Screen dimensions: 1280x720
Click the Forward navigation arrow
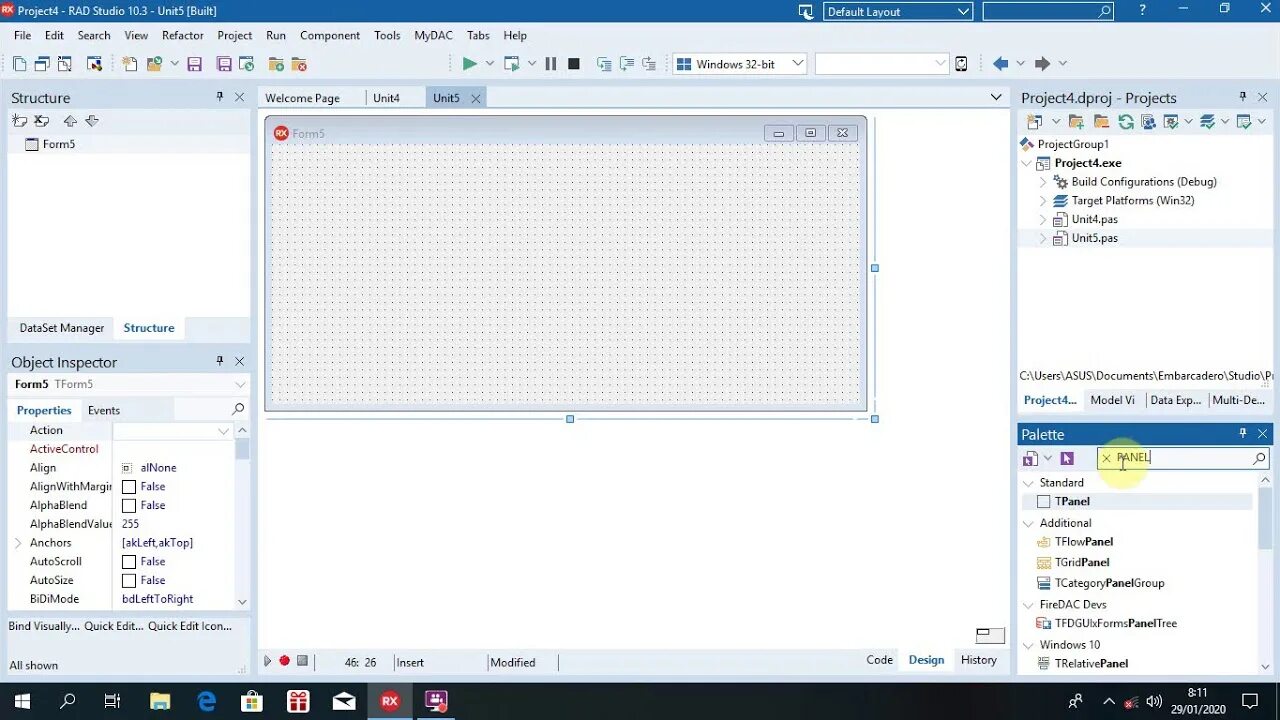click(1042, 64)
